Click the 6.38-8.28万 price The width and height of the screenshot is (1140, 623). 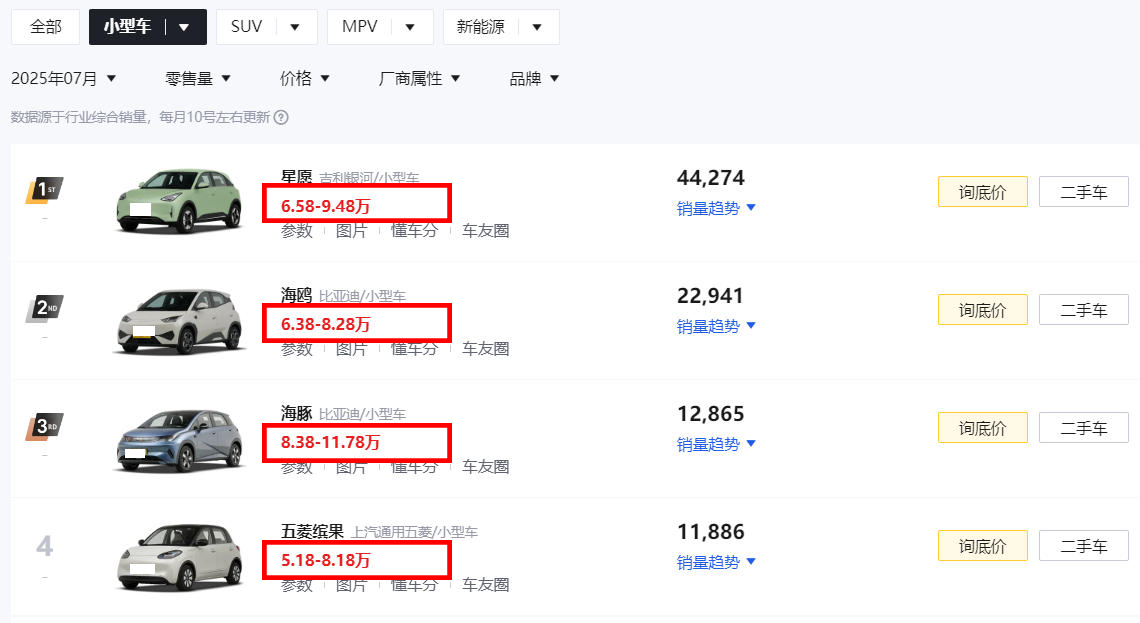tap(326, 324)
